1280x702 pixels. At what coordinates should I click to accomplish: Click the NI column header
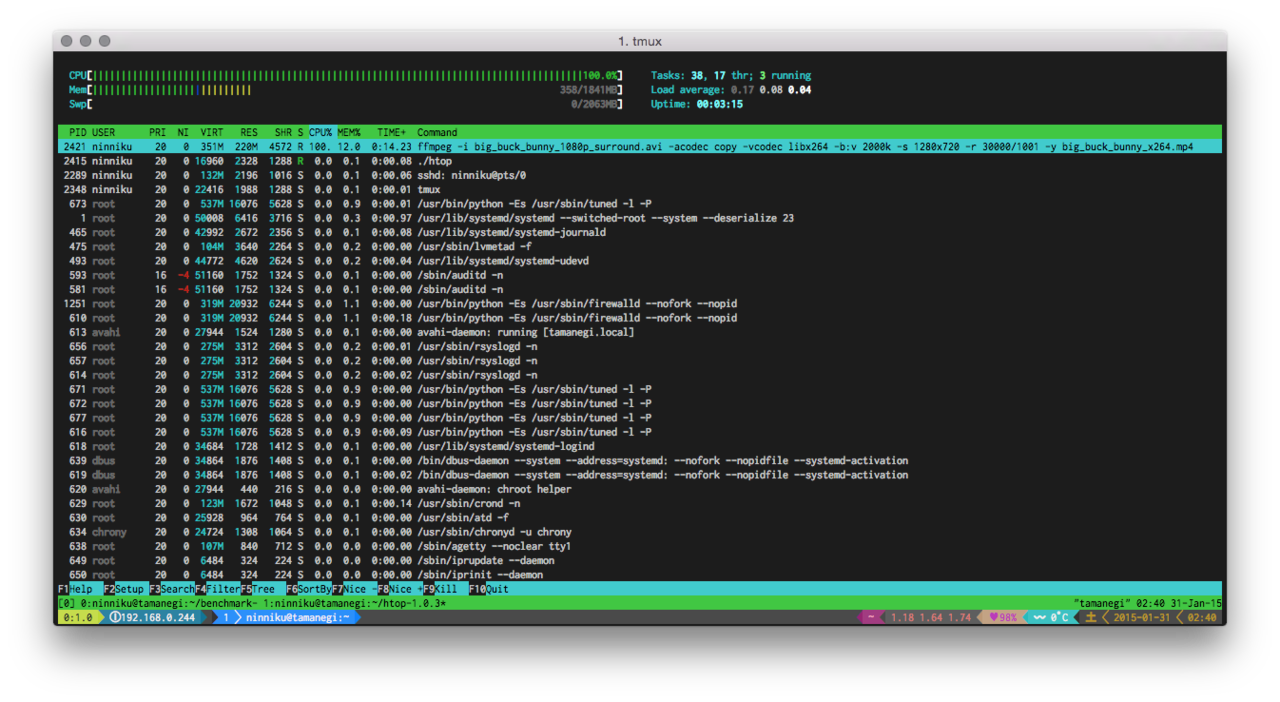183,132
